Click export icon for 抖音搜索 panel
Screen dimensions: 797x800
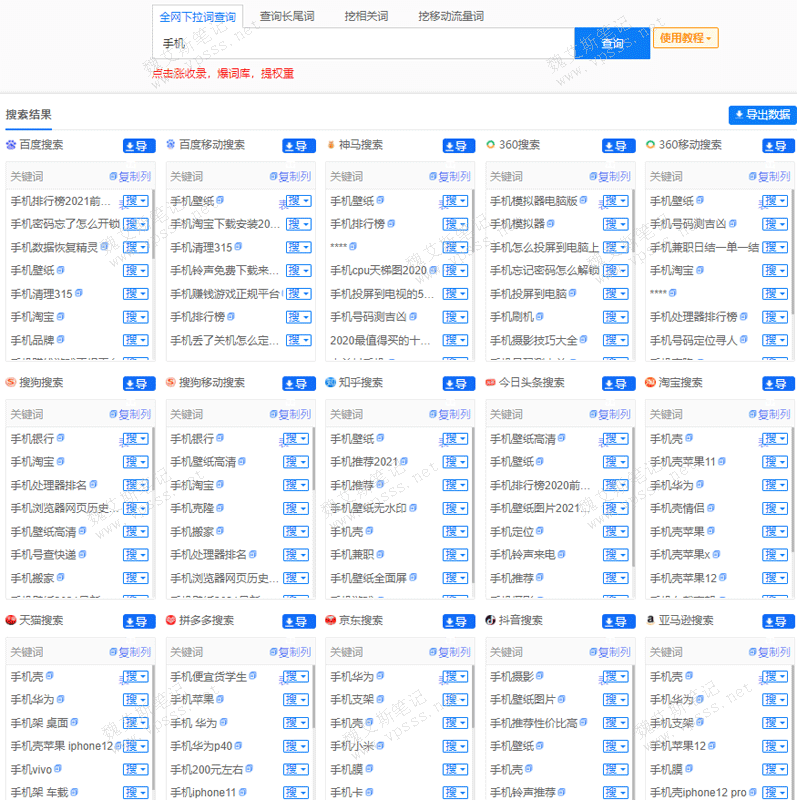coord(619,622)
